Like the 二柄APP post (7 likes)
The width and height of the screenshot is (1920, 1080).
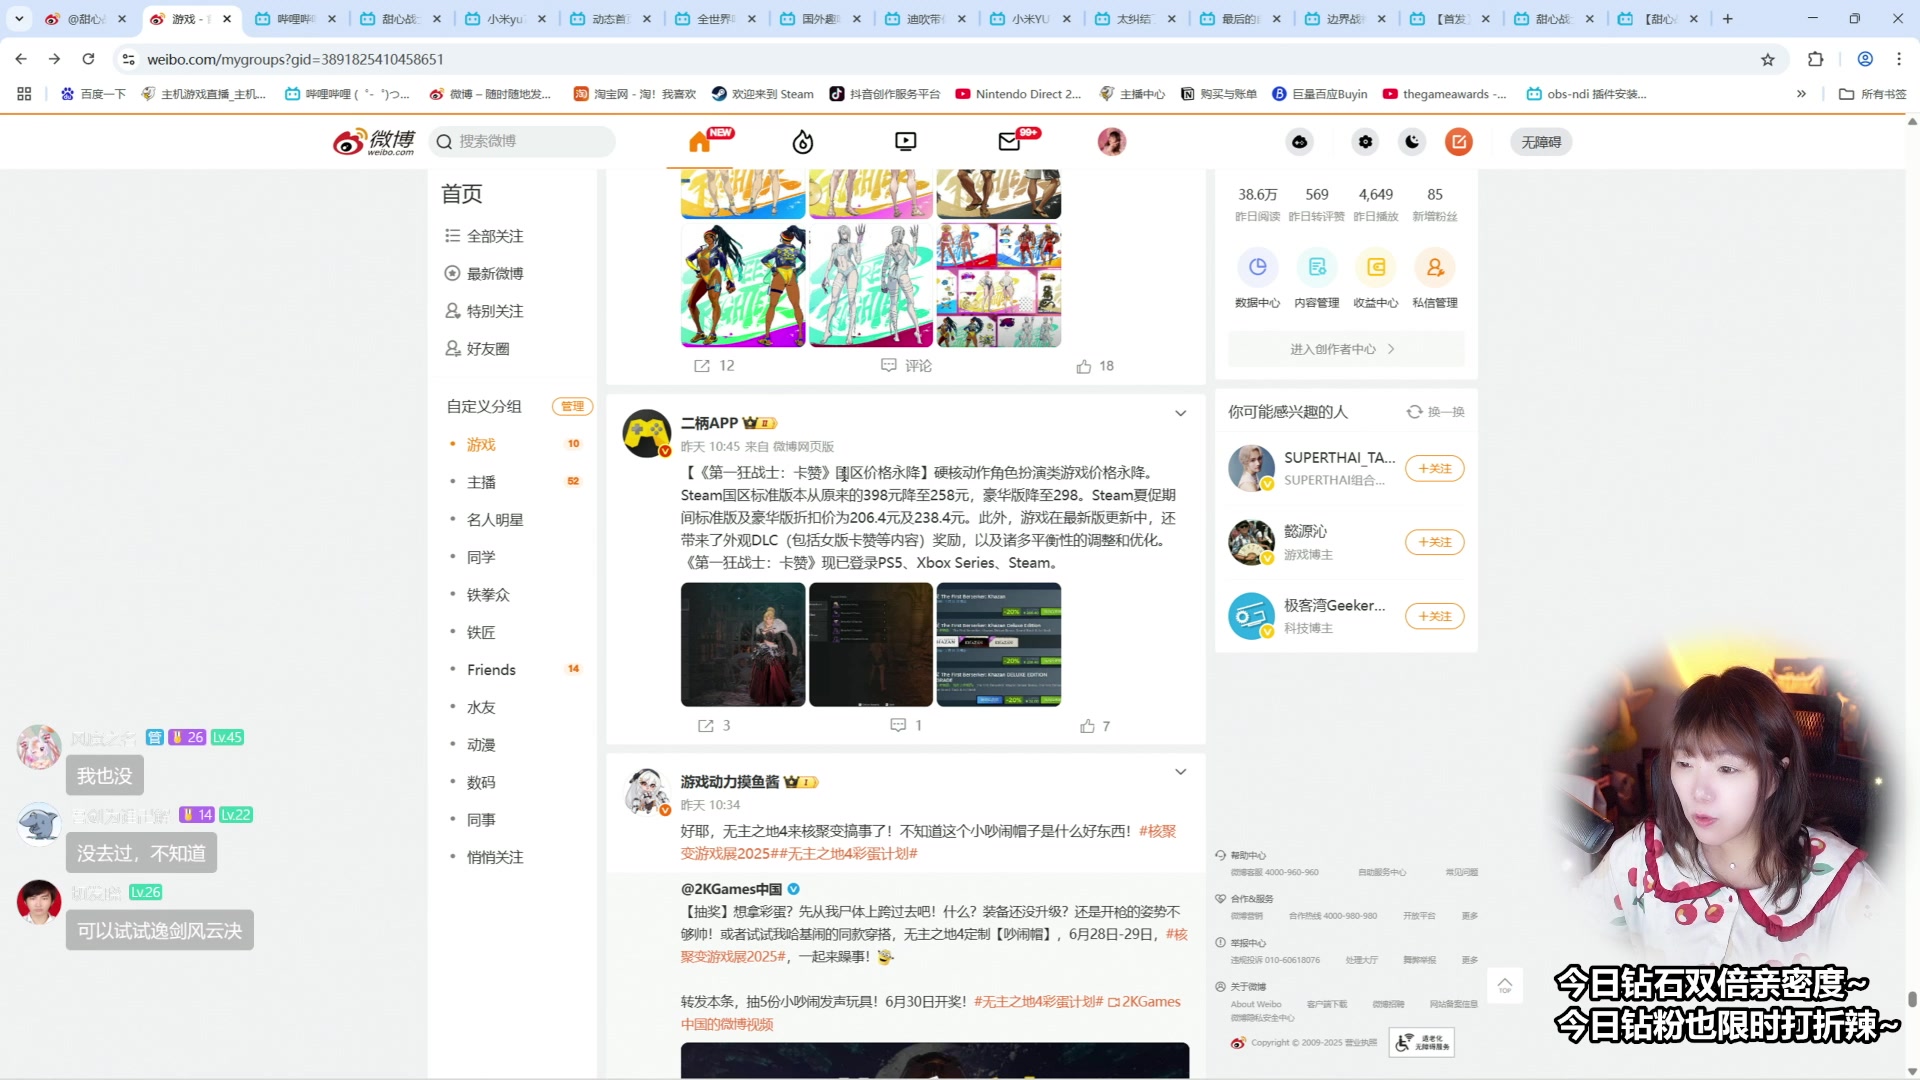(x=1095, y=726)
